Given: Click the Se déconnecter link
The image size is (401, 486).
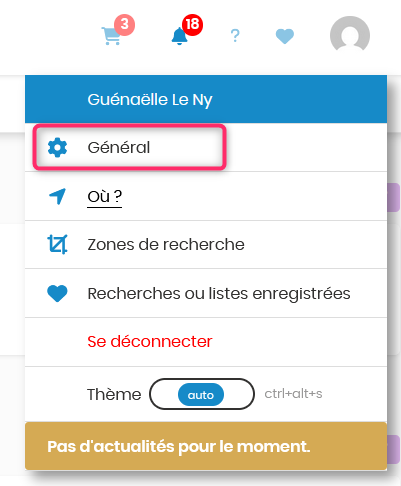Looking at the screenshot, I should coord(150,341).
